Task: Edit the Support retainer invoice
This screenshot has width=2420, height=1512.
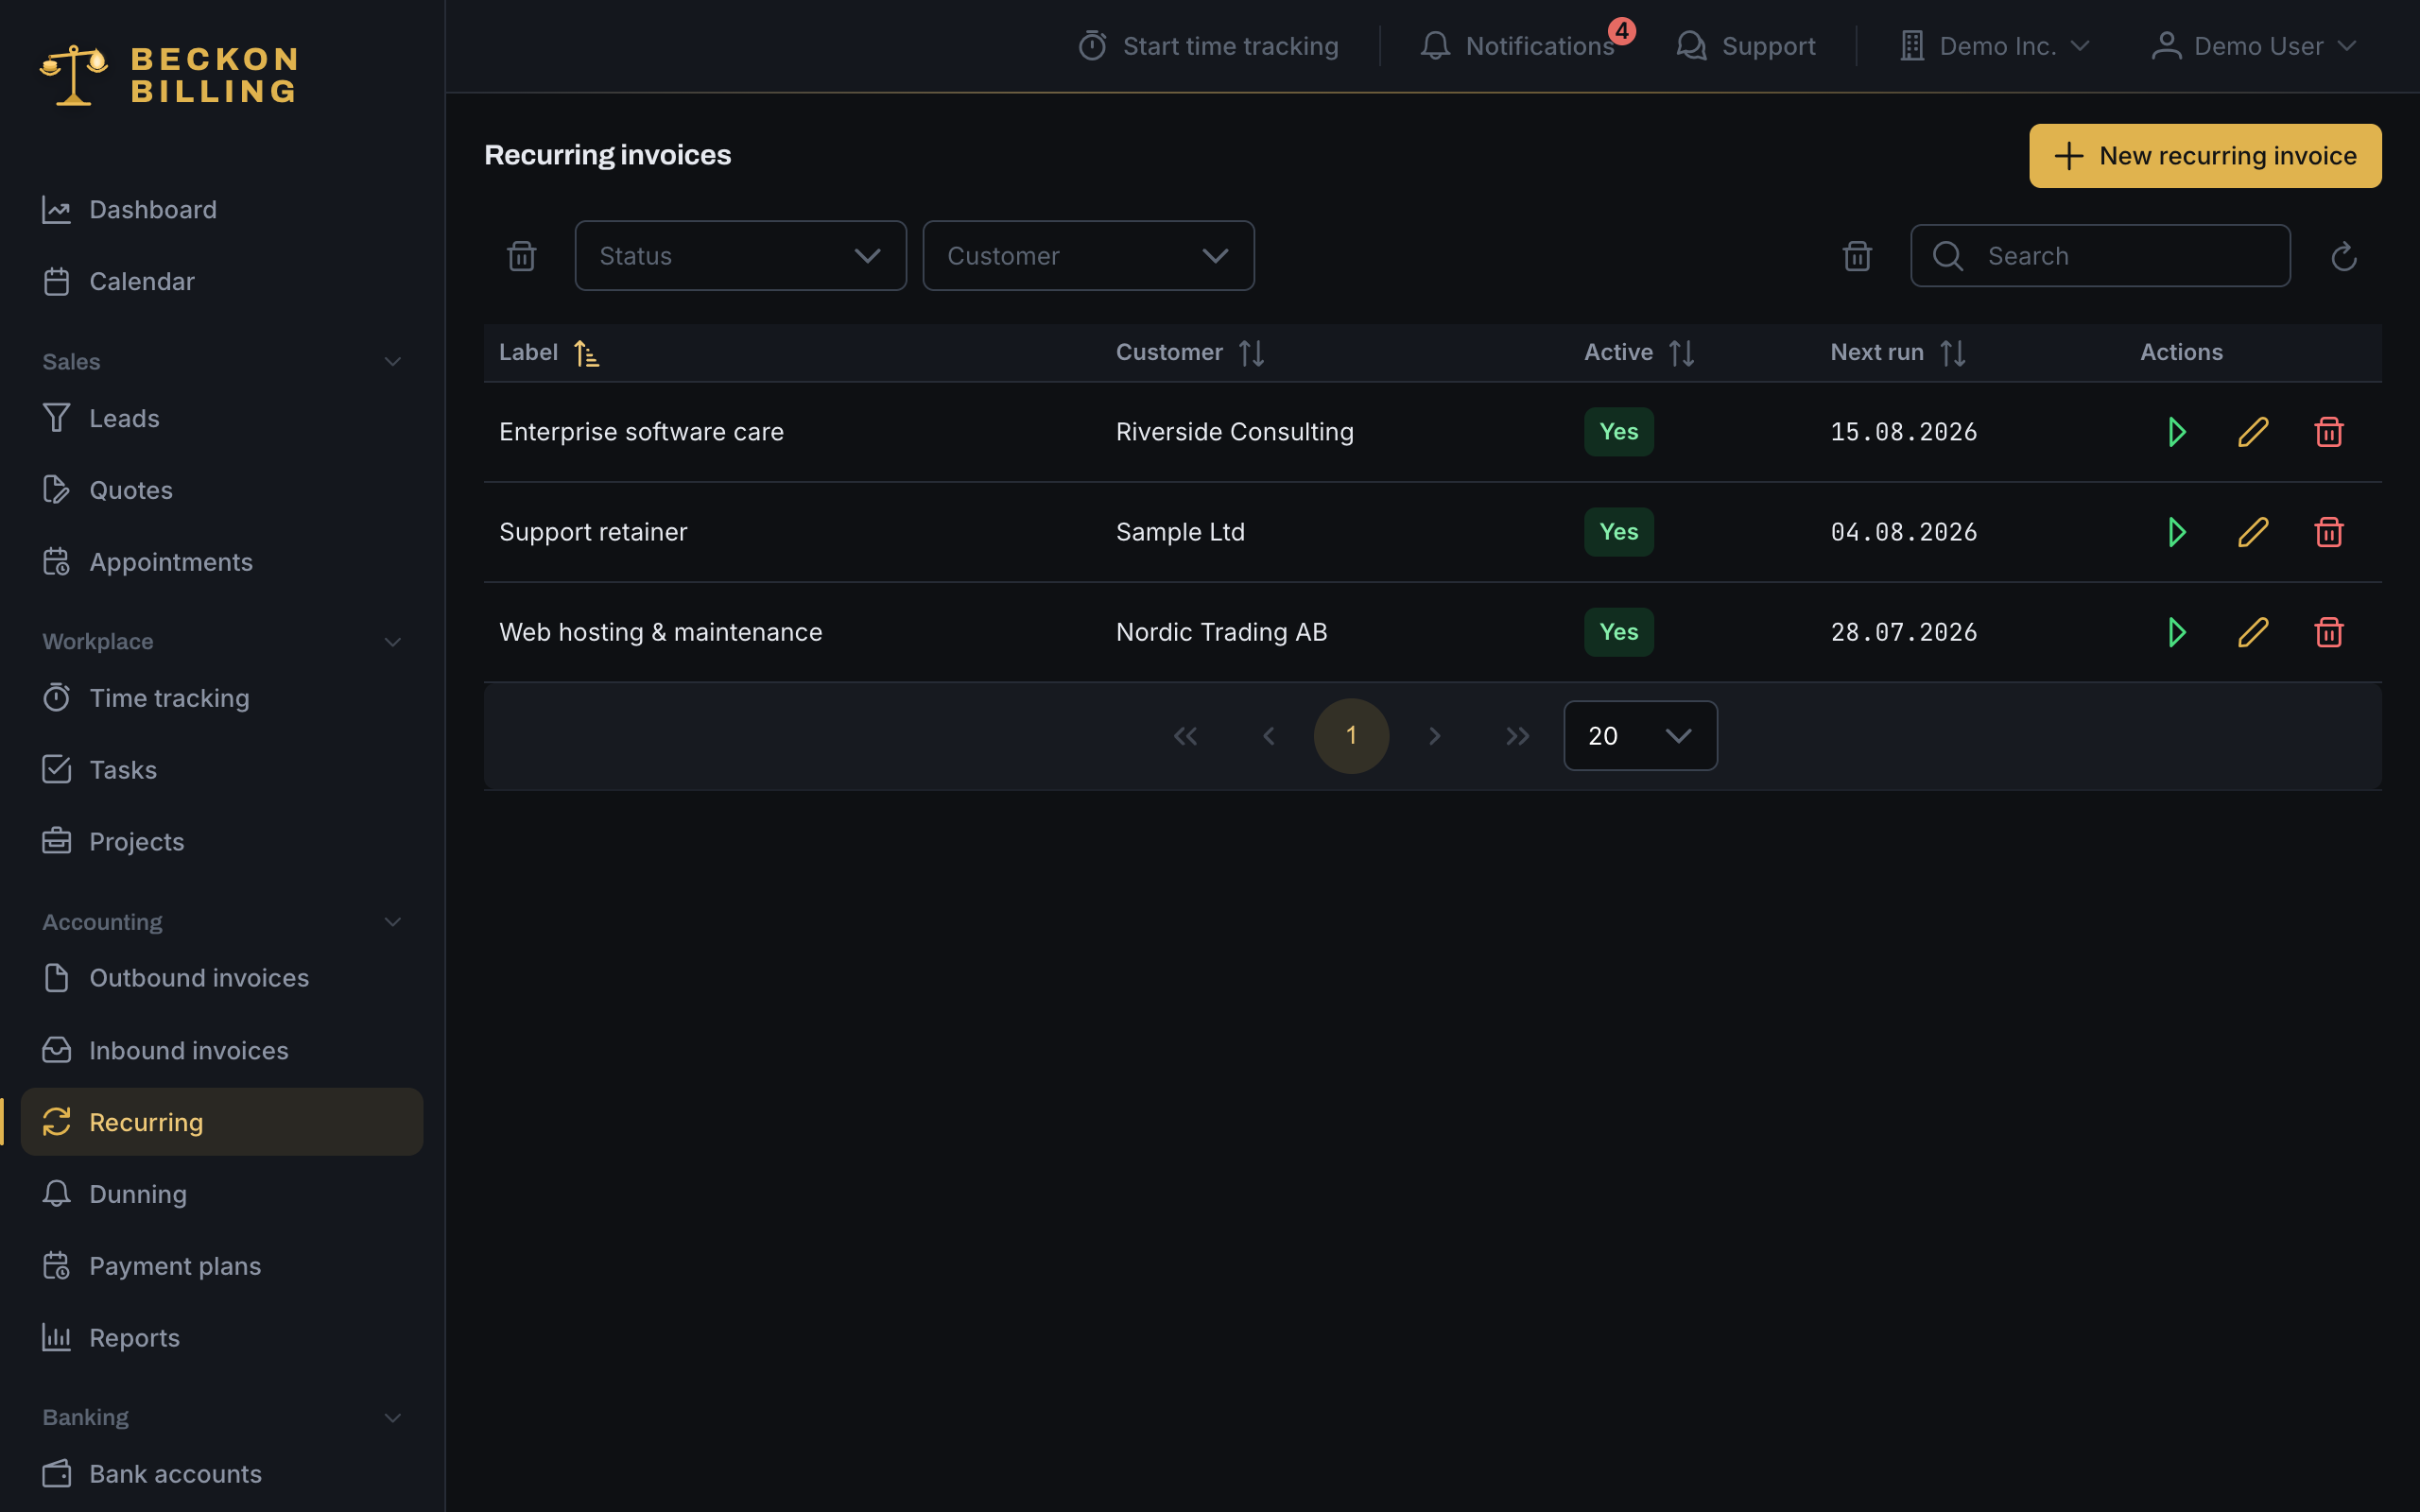Action: [x=2252, y=532]
